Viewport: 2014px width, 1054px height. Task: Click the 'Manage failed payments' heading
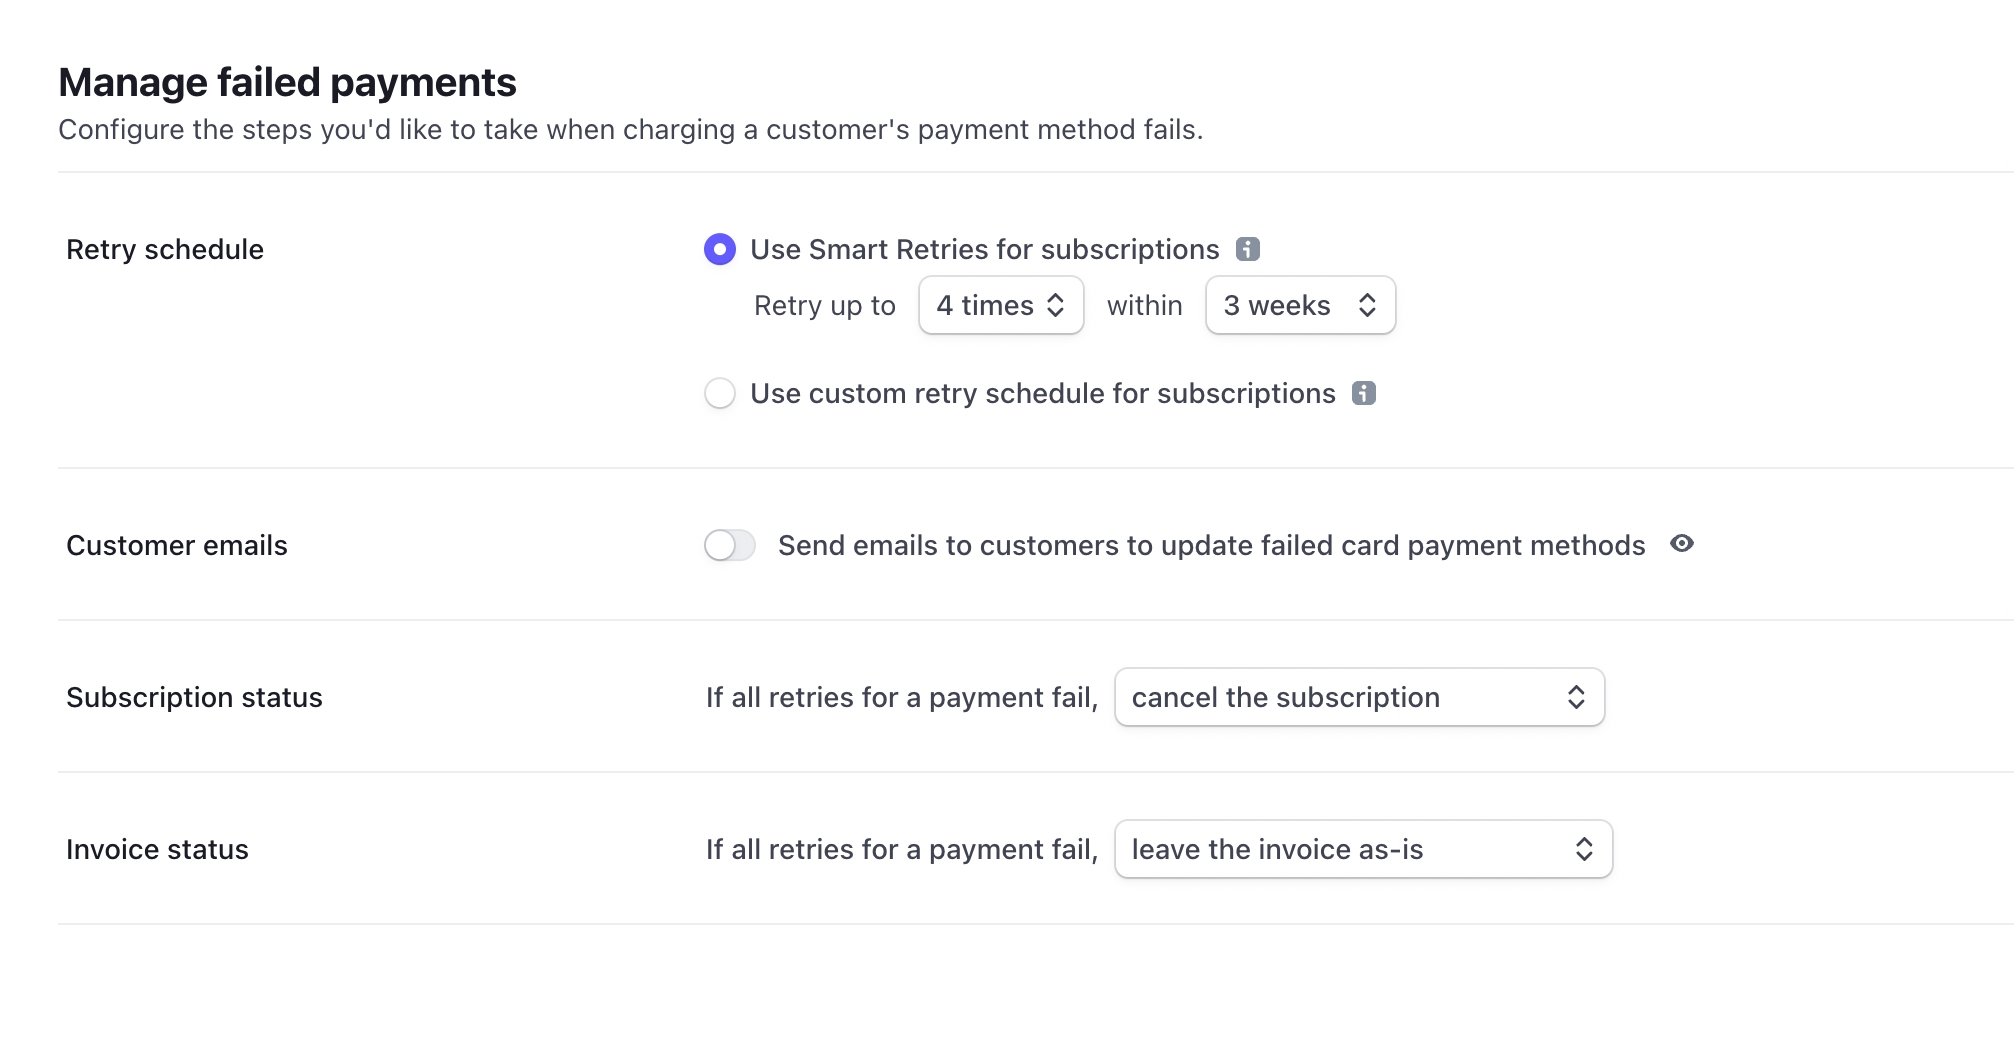(x=287, y=82)
